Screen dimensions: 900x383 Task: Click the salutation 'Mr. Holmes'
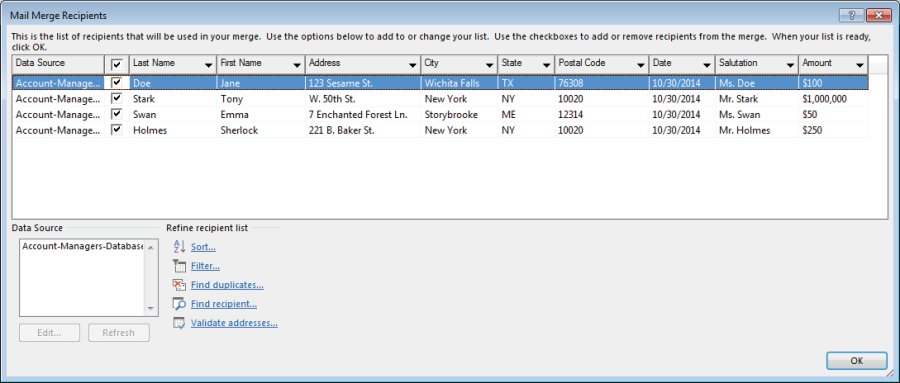[x=744, y=130]
